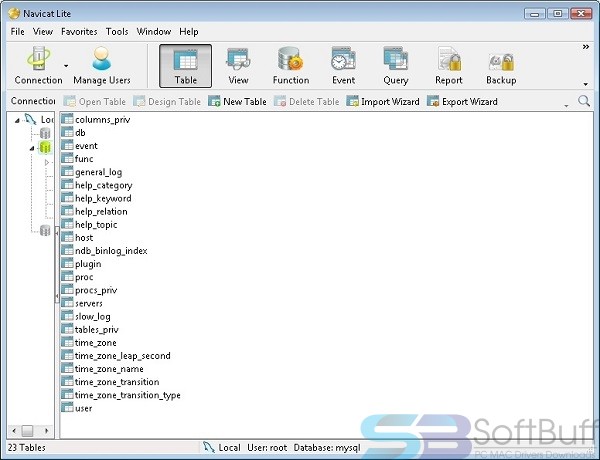Click the user table icon
600x460 pixels.
click(x=67, y=408)
